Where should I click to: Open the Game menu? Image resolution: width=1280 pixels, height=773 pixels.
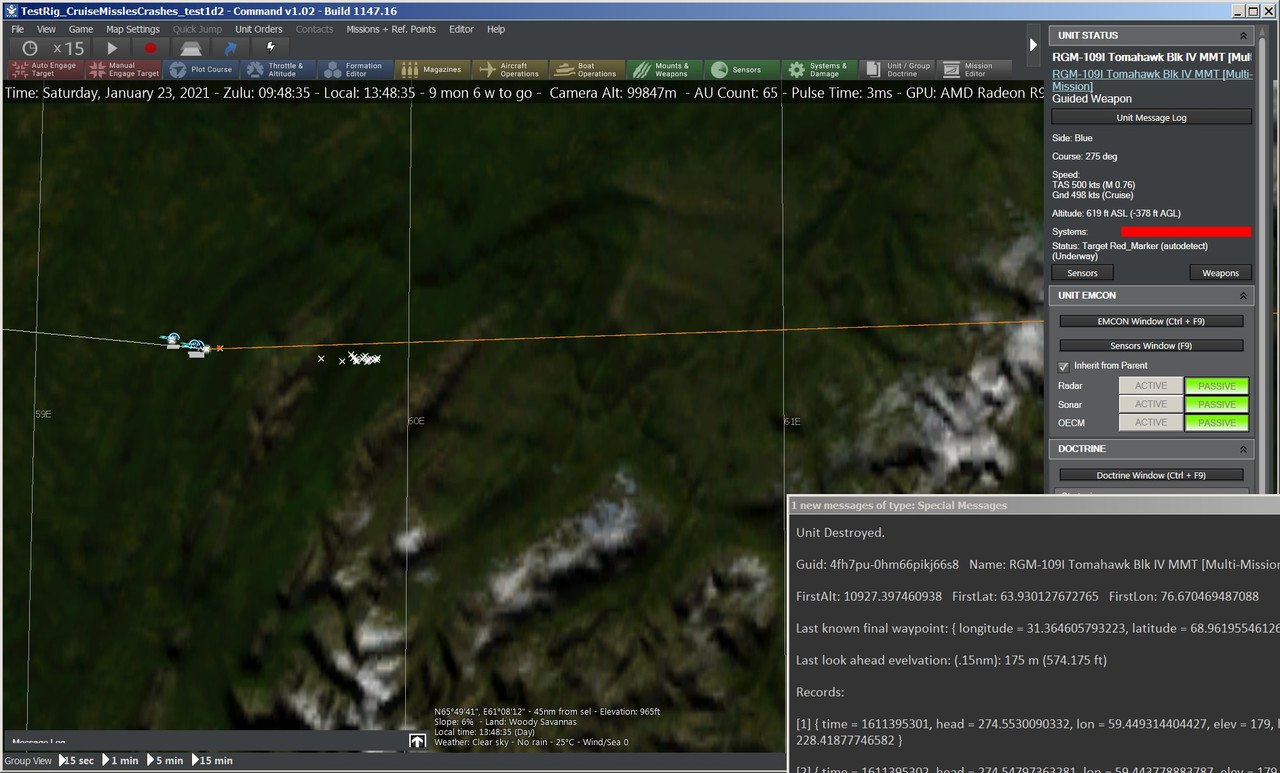point(81,29)
